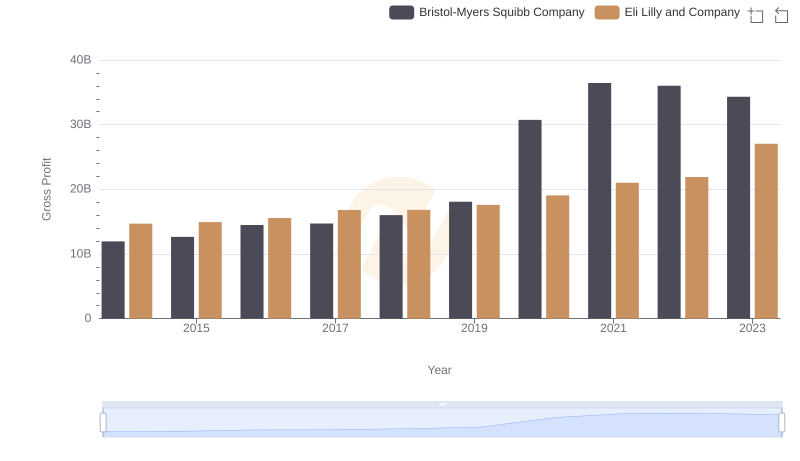Click the zoom reset restore icon
800x461 pixels.
pos(781,15)
